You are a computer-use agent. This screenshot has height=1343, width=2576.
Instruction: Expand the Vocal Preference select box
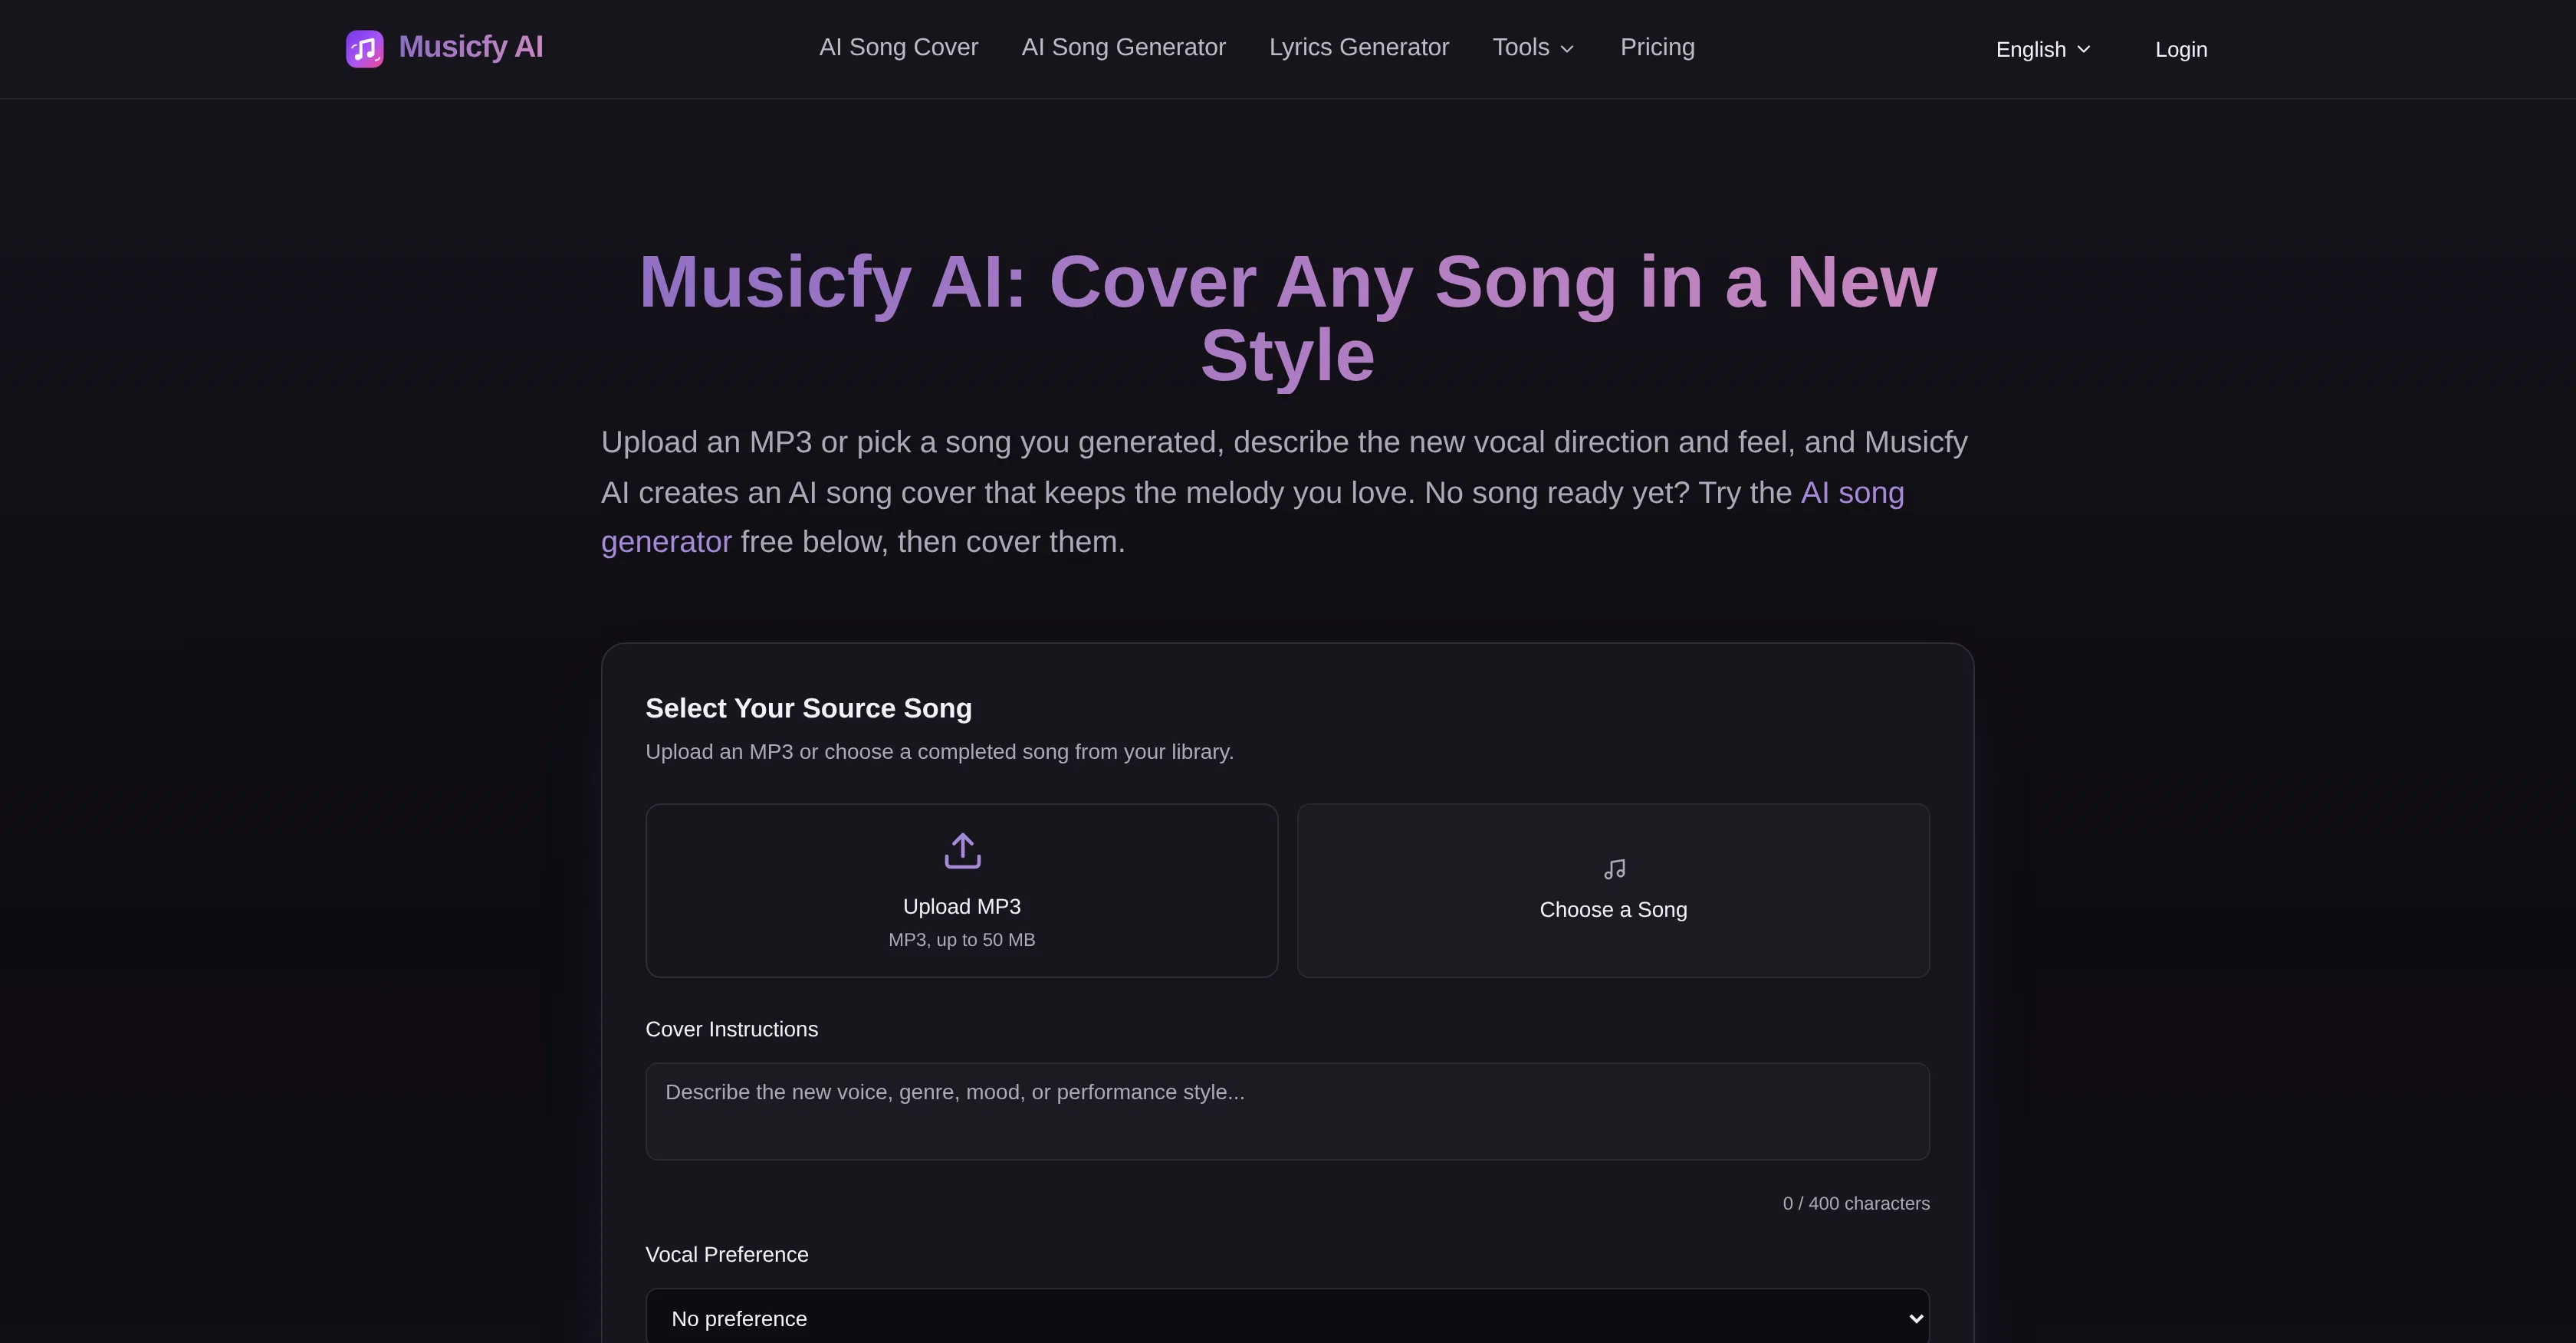tap(1287, 1318)
